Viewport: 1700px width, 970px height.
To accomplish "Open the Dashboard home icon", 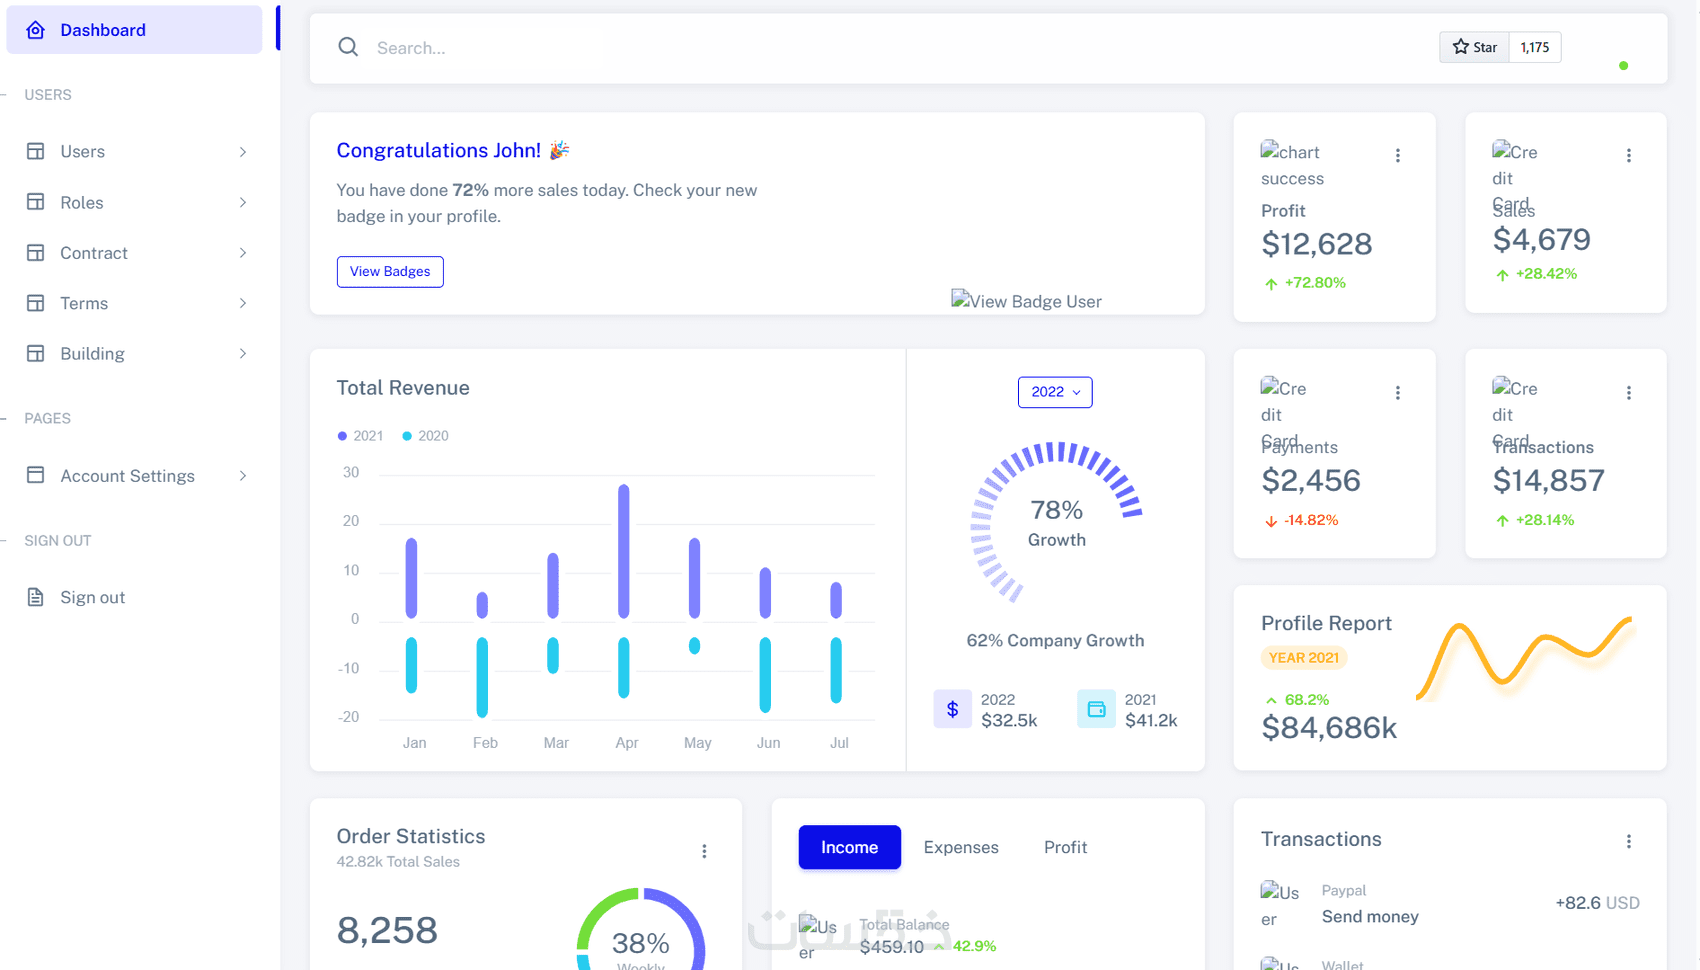I will pos(36,30).
